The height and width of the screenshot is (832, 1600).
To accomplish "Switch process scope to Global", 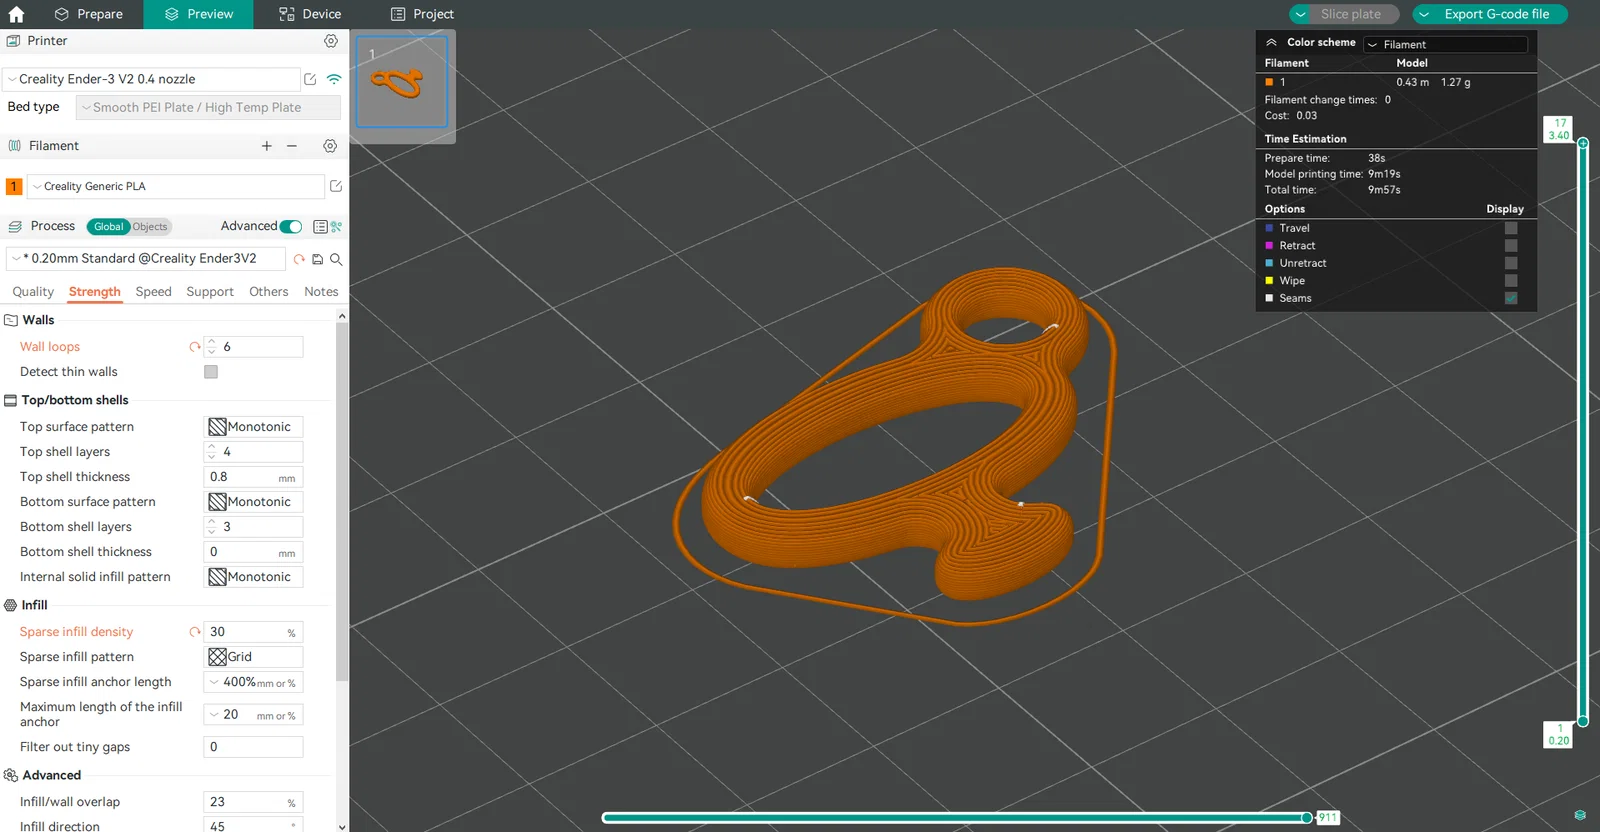I will [x=108, y=227].
